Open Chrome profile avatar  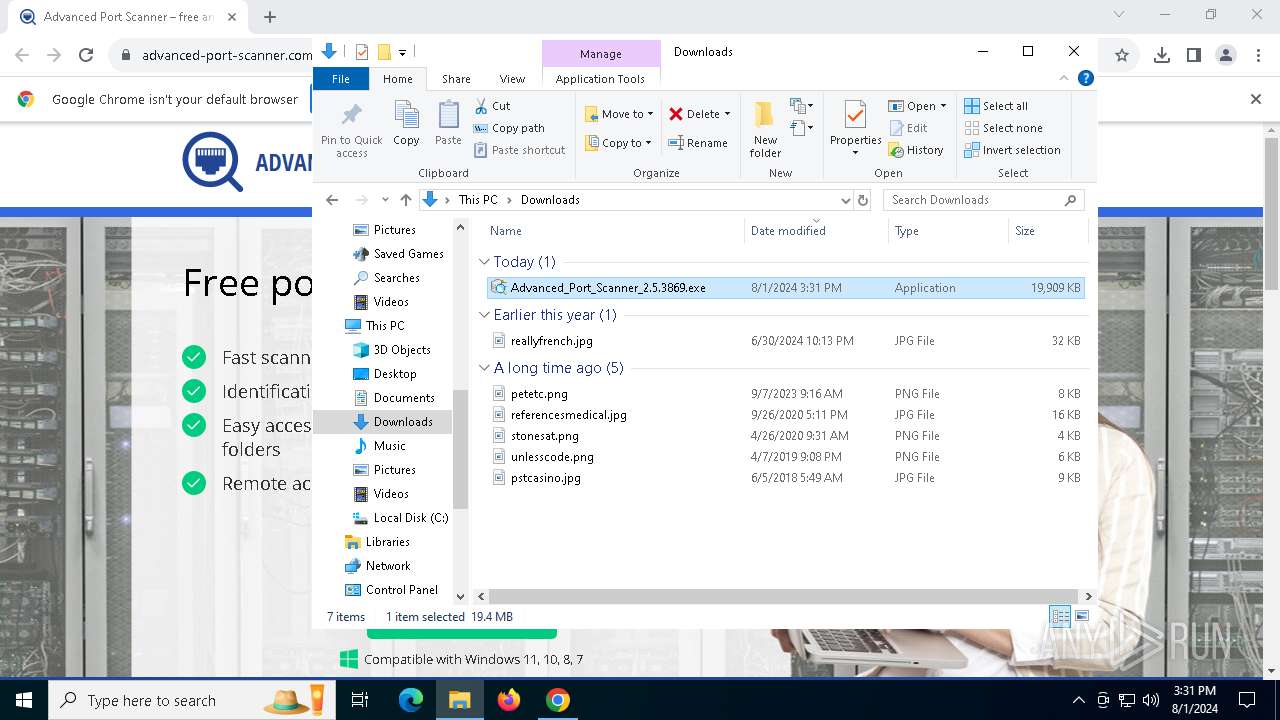tap(1226, 56)
